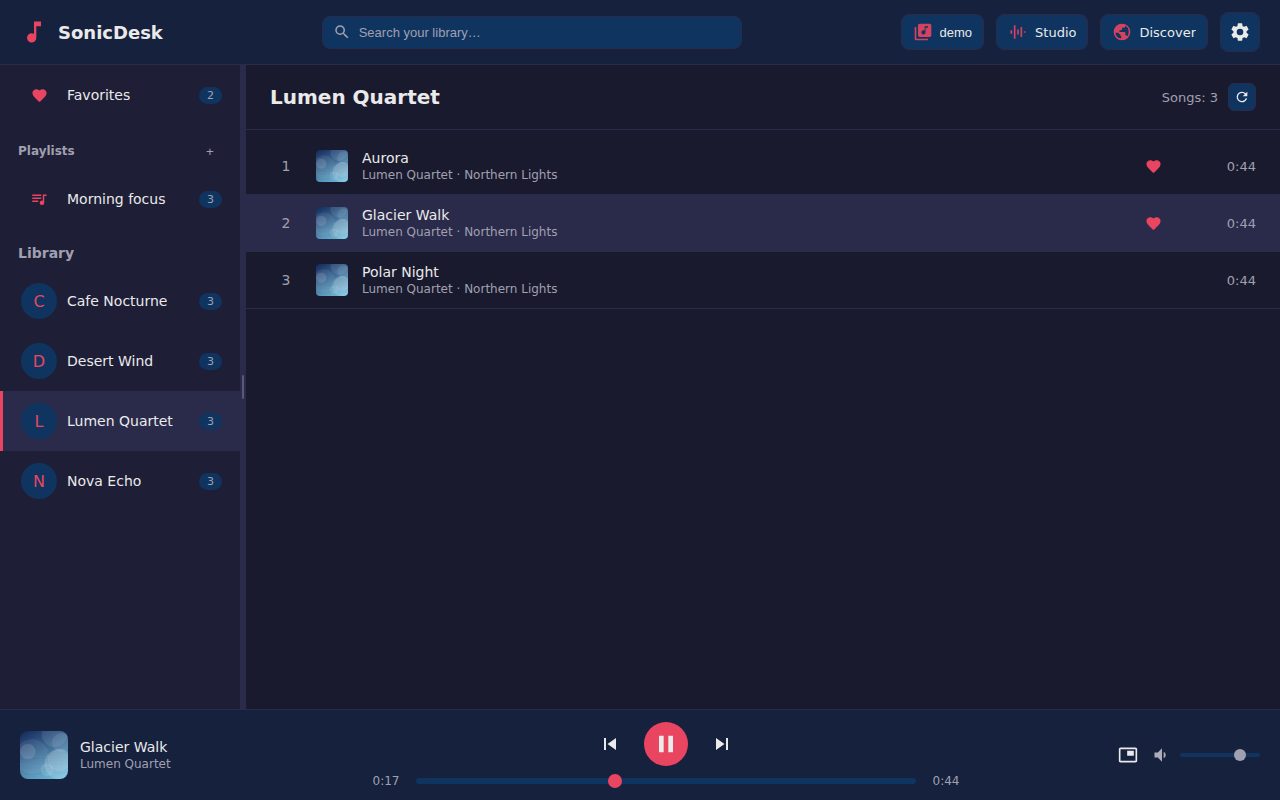Click the C avatar for Cafe Nocturne
This screenshot has width=1280, height=800.
[x=39, y=301]
